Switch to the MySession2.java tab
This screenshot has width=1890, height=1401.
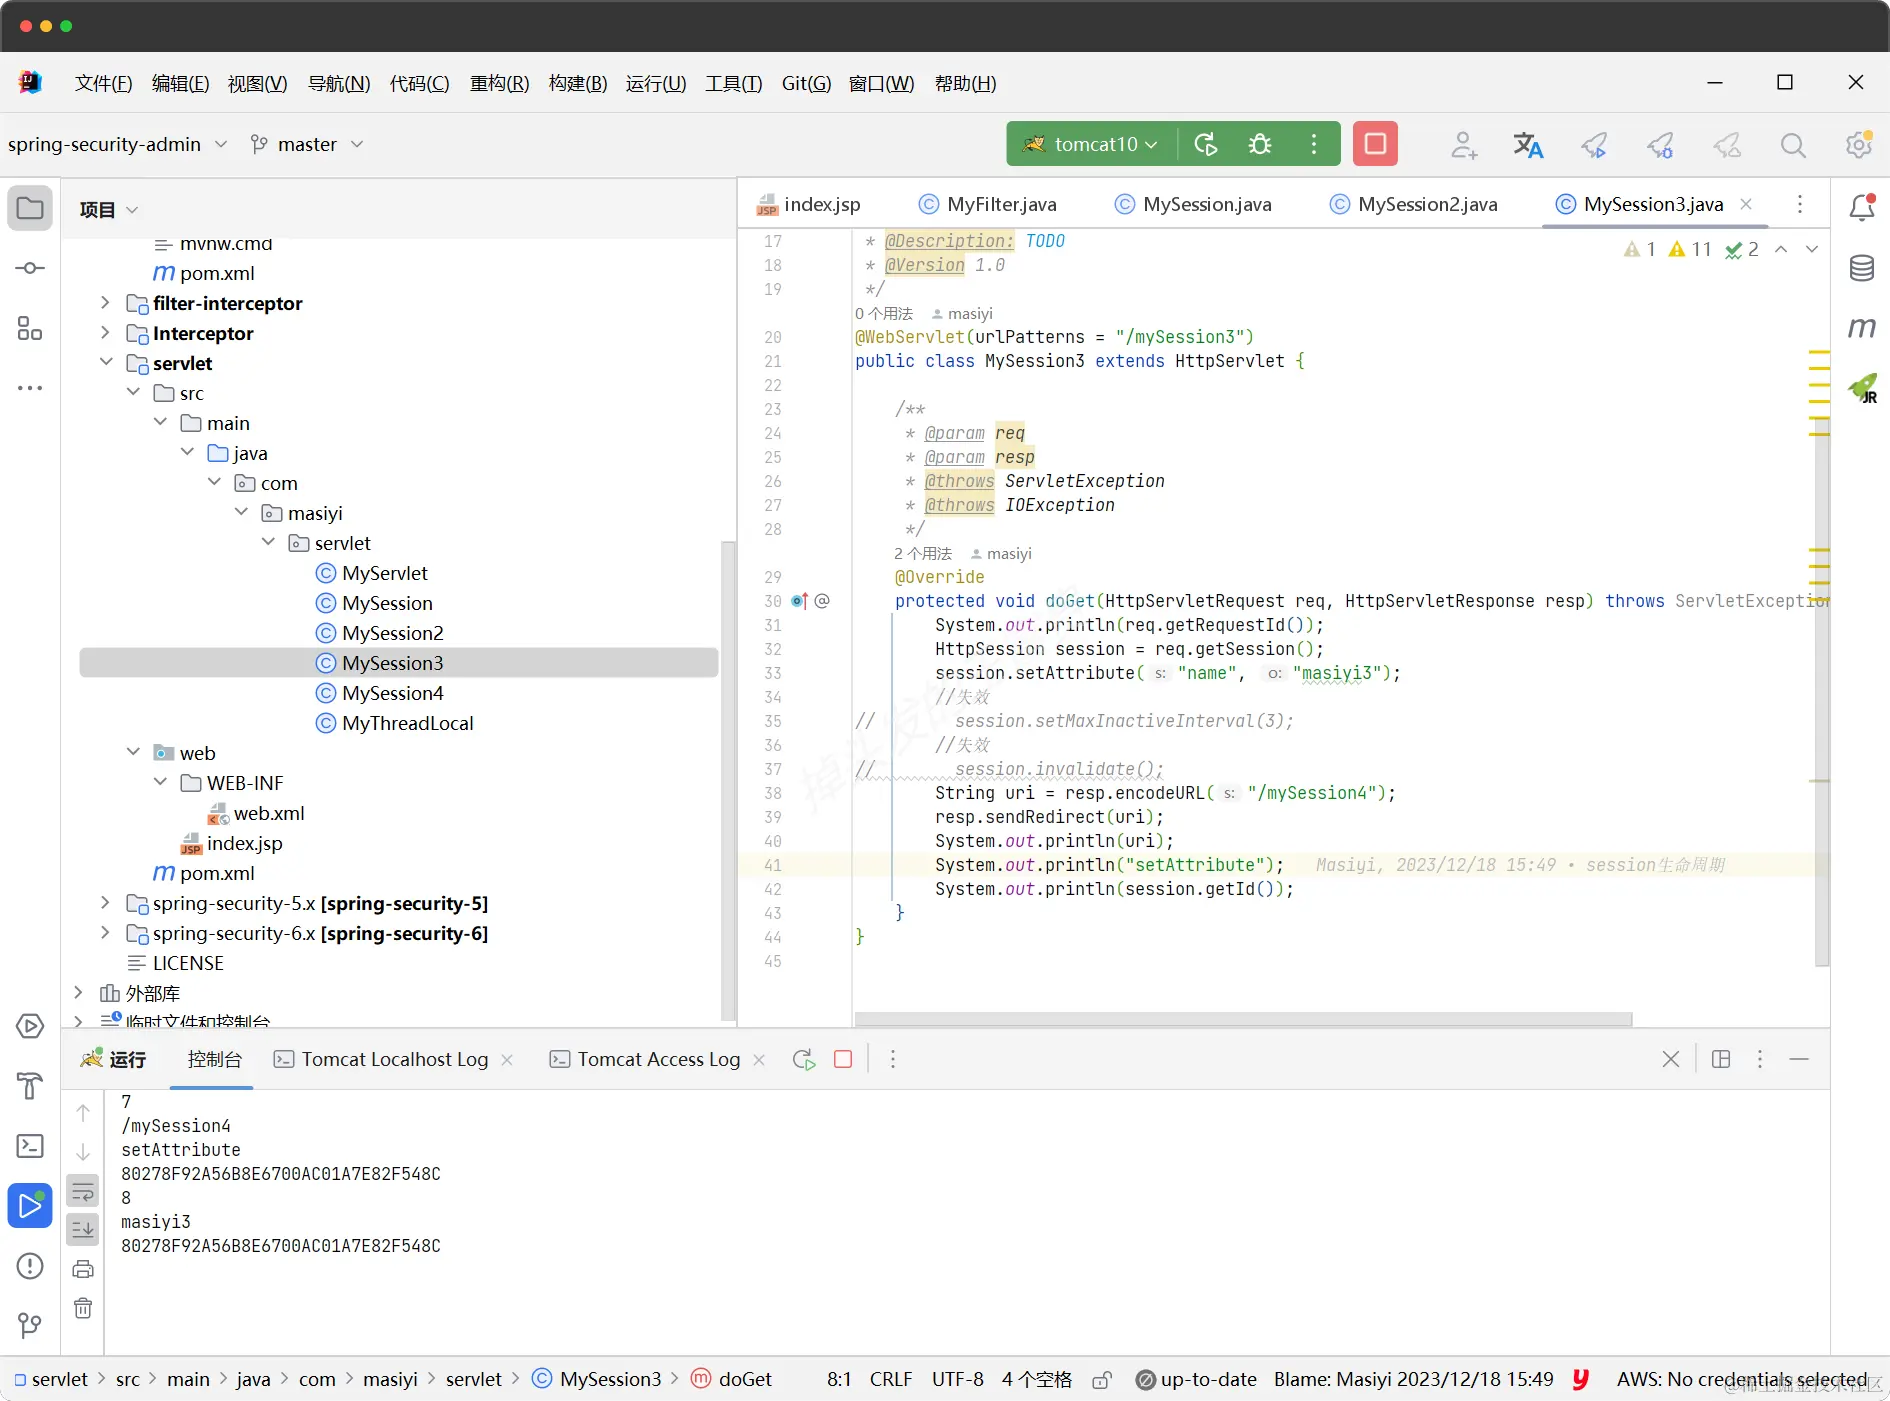point(1414,204)
